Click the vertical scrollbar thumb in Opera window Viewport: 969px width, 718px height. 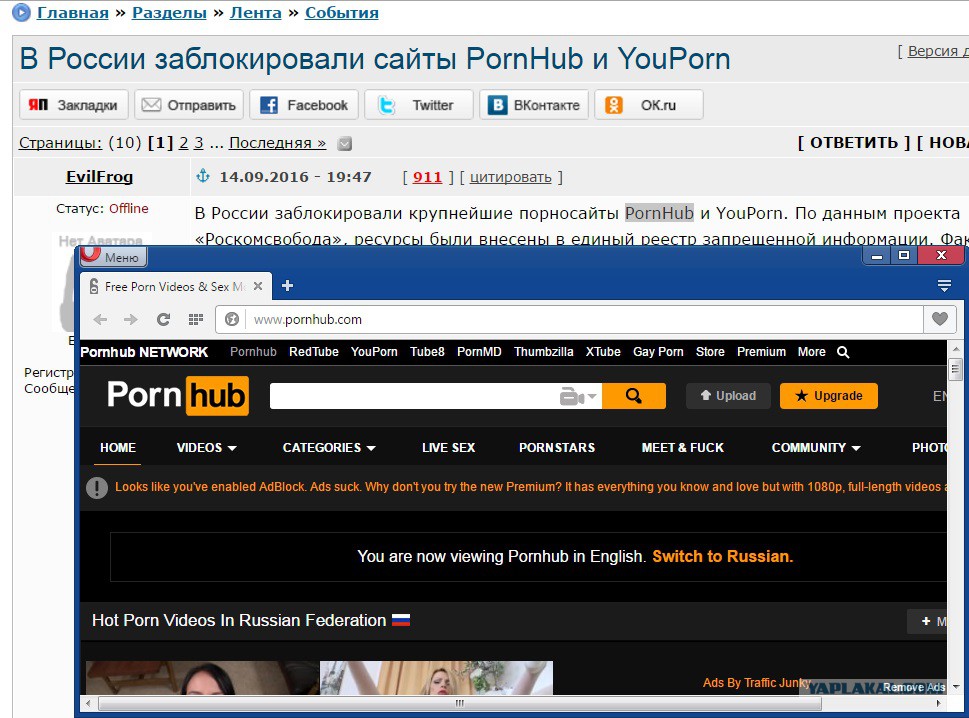955,370
